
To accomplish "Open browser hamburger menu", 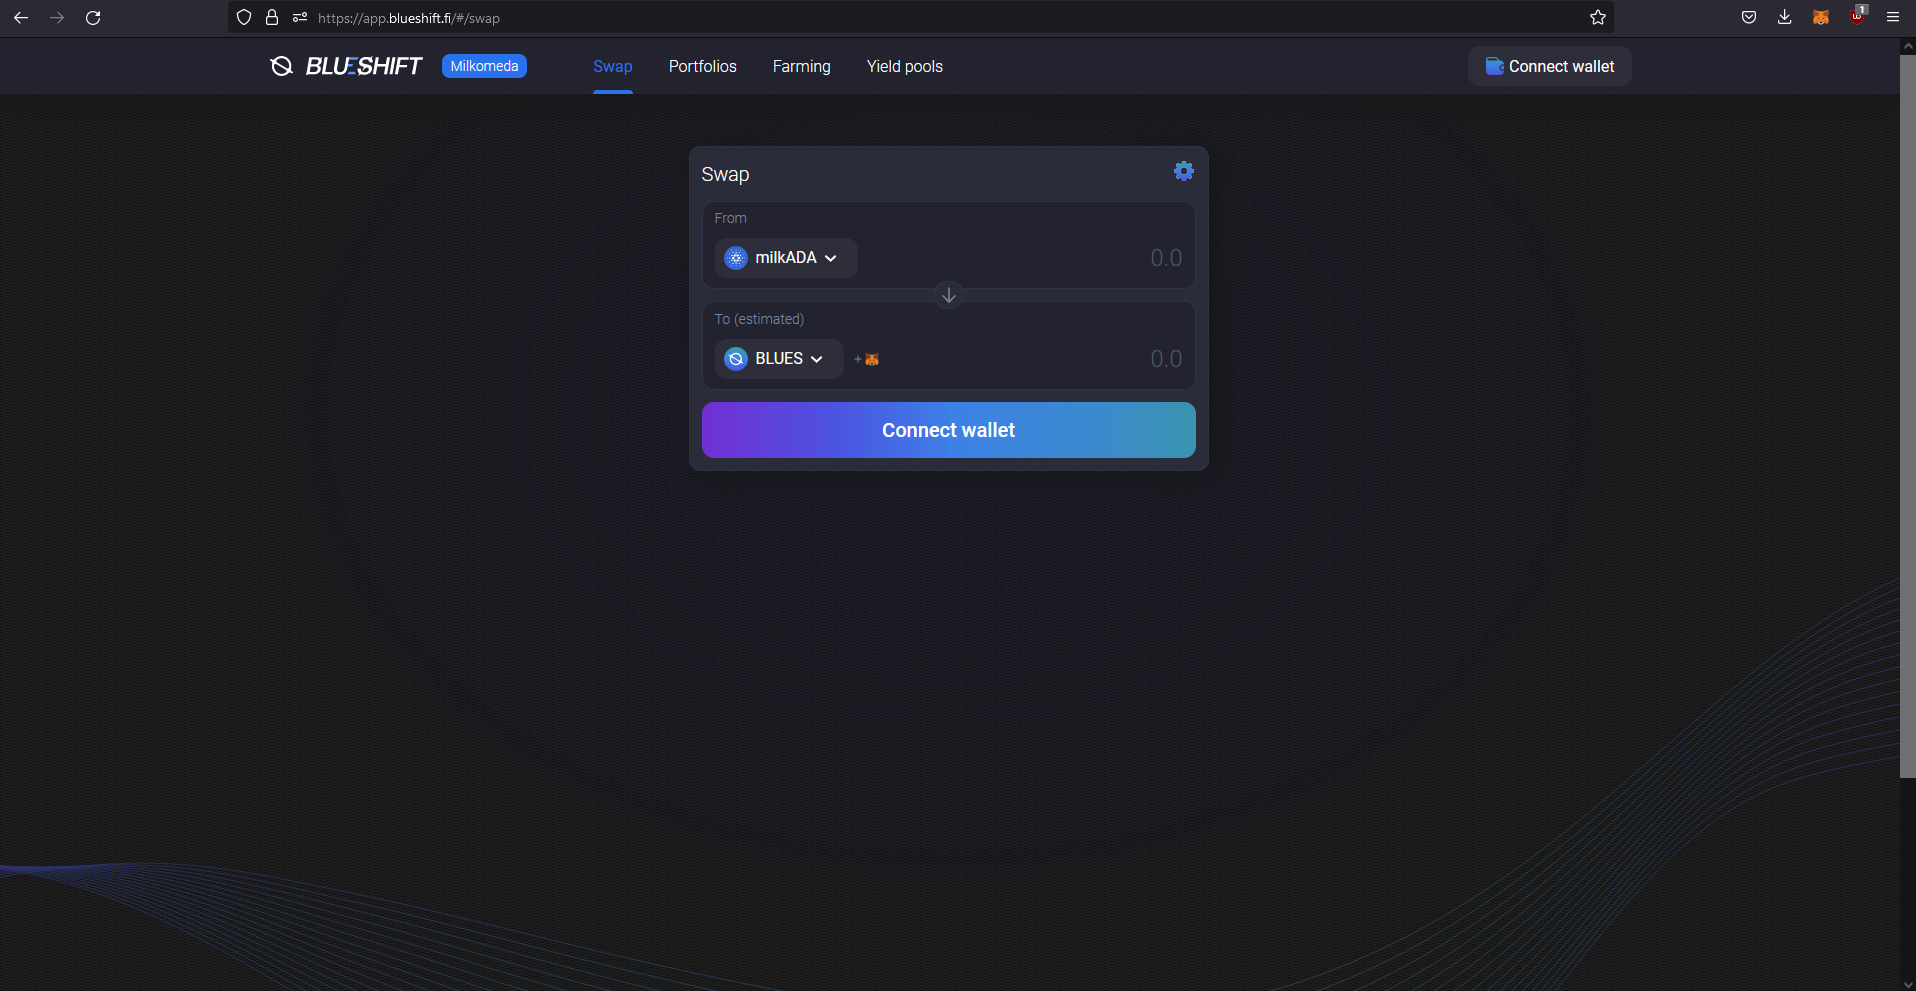I will (x=1893, y=18).
